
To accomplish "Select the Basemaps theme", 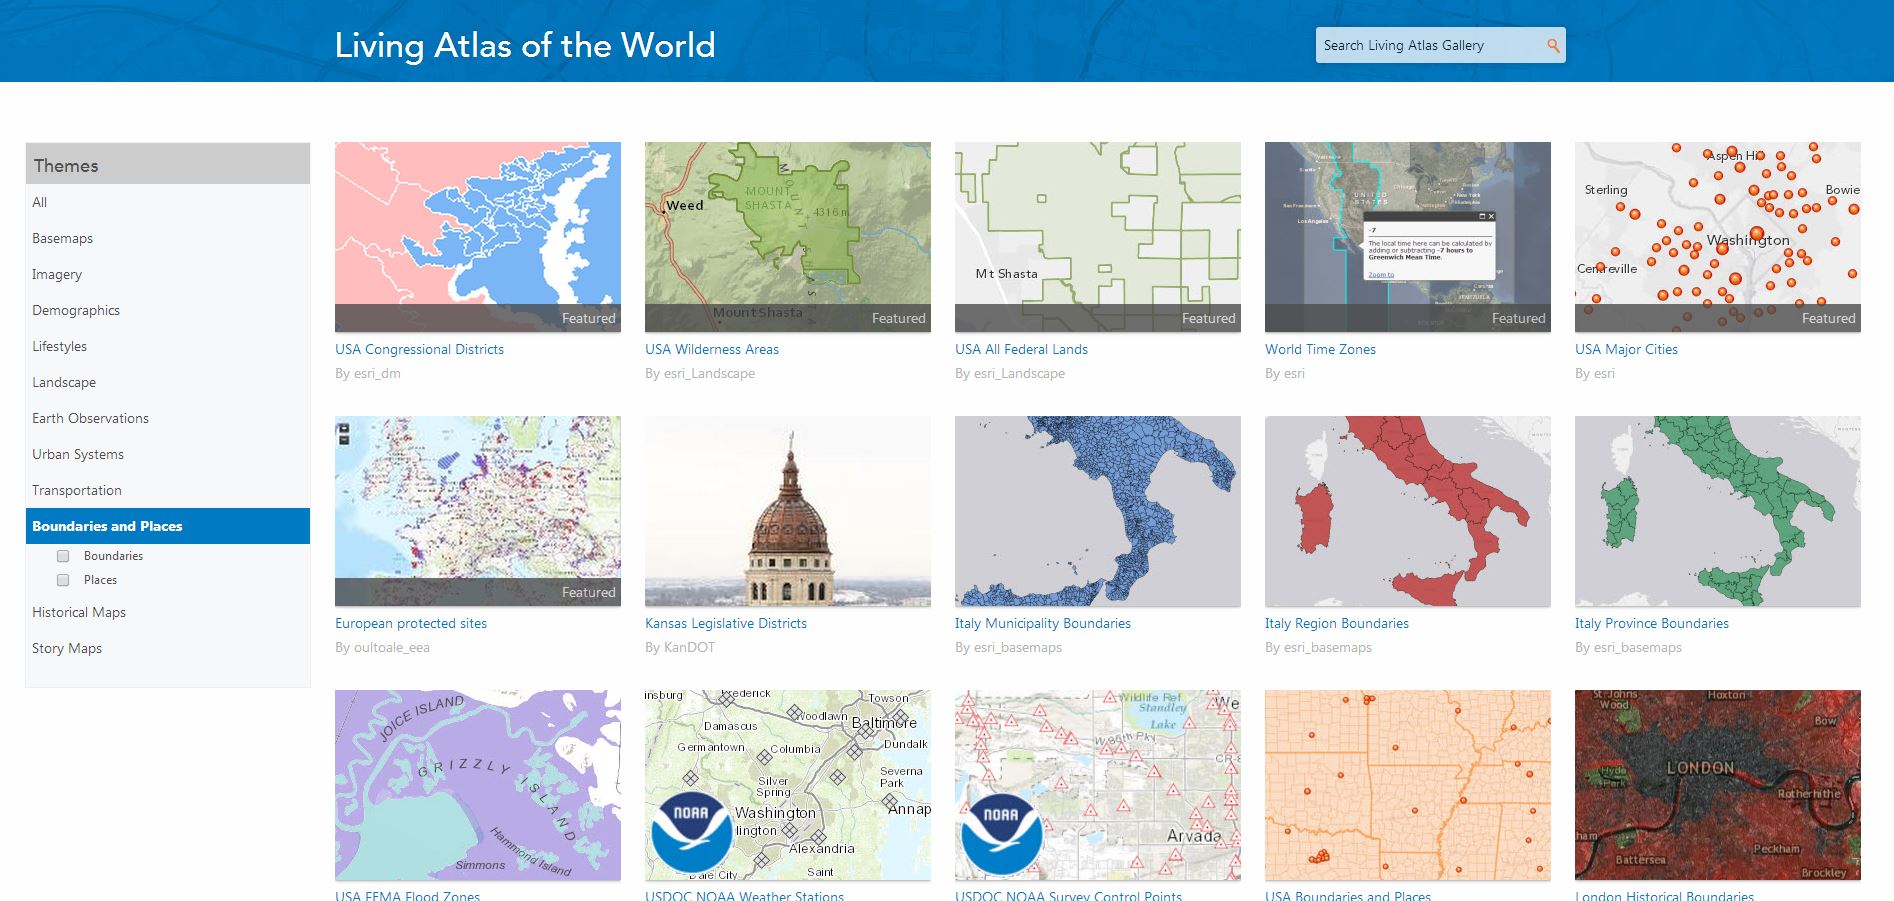I will [x=168, y=238].
